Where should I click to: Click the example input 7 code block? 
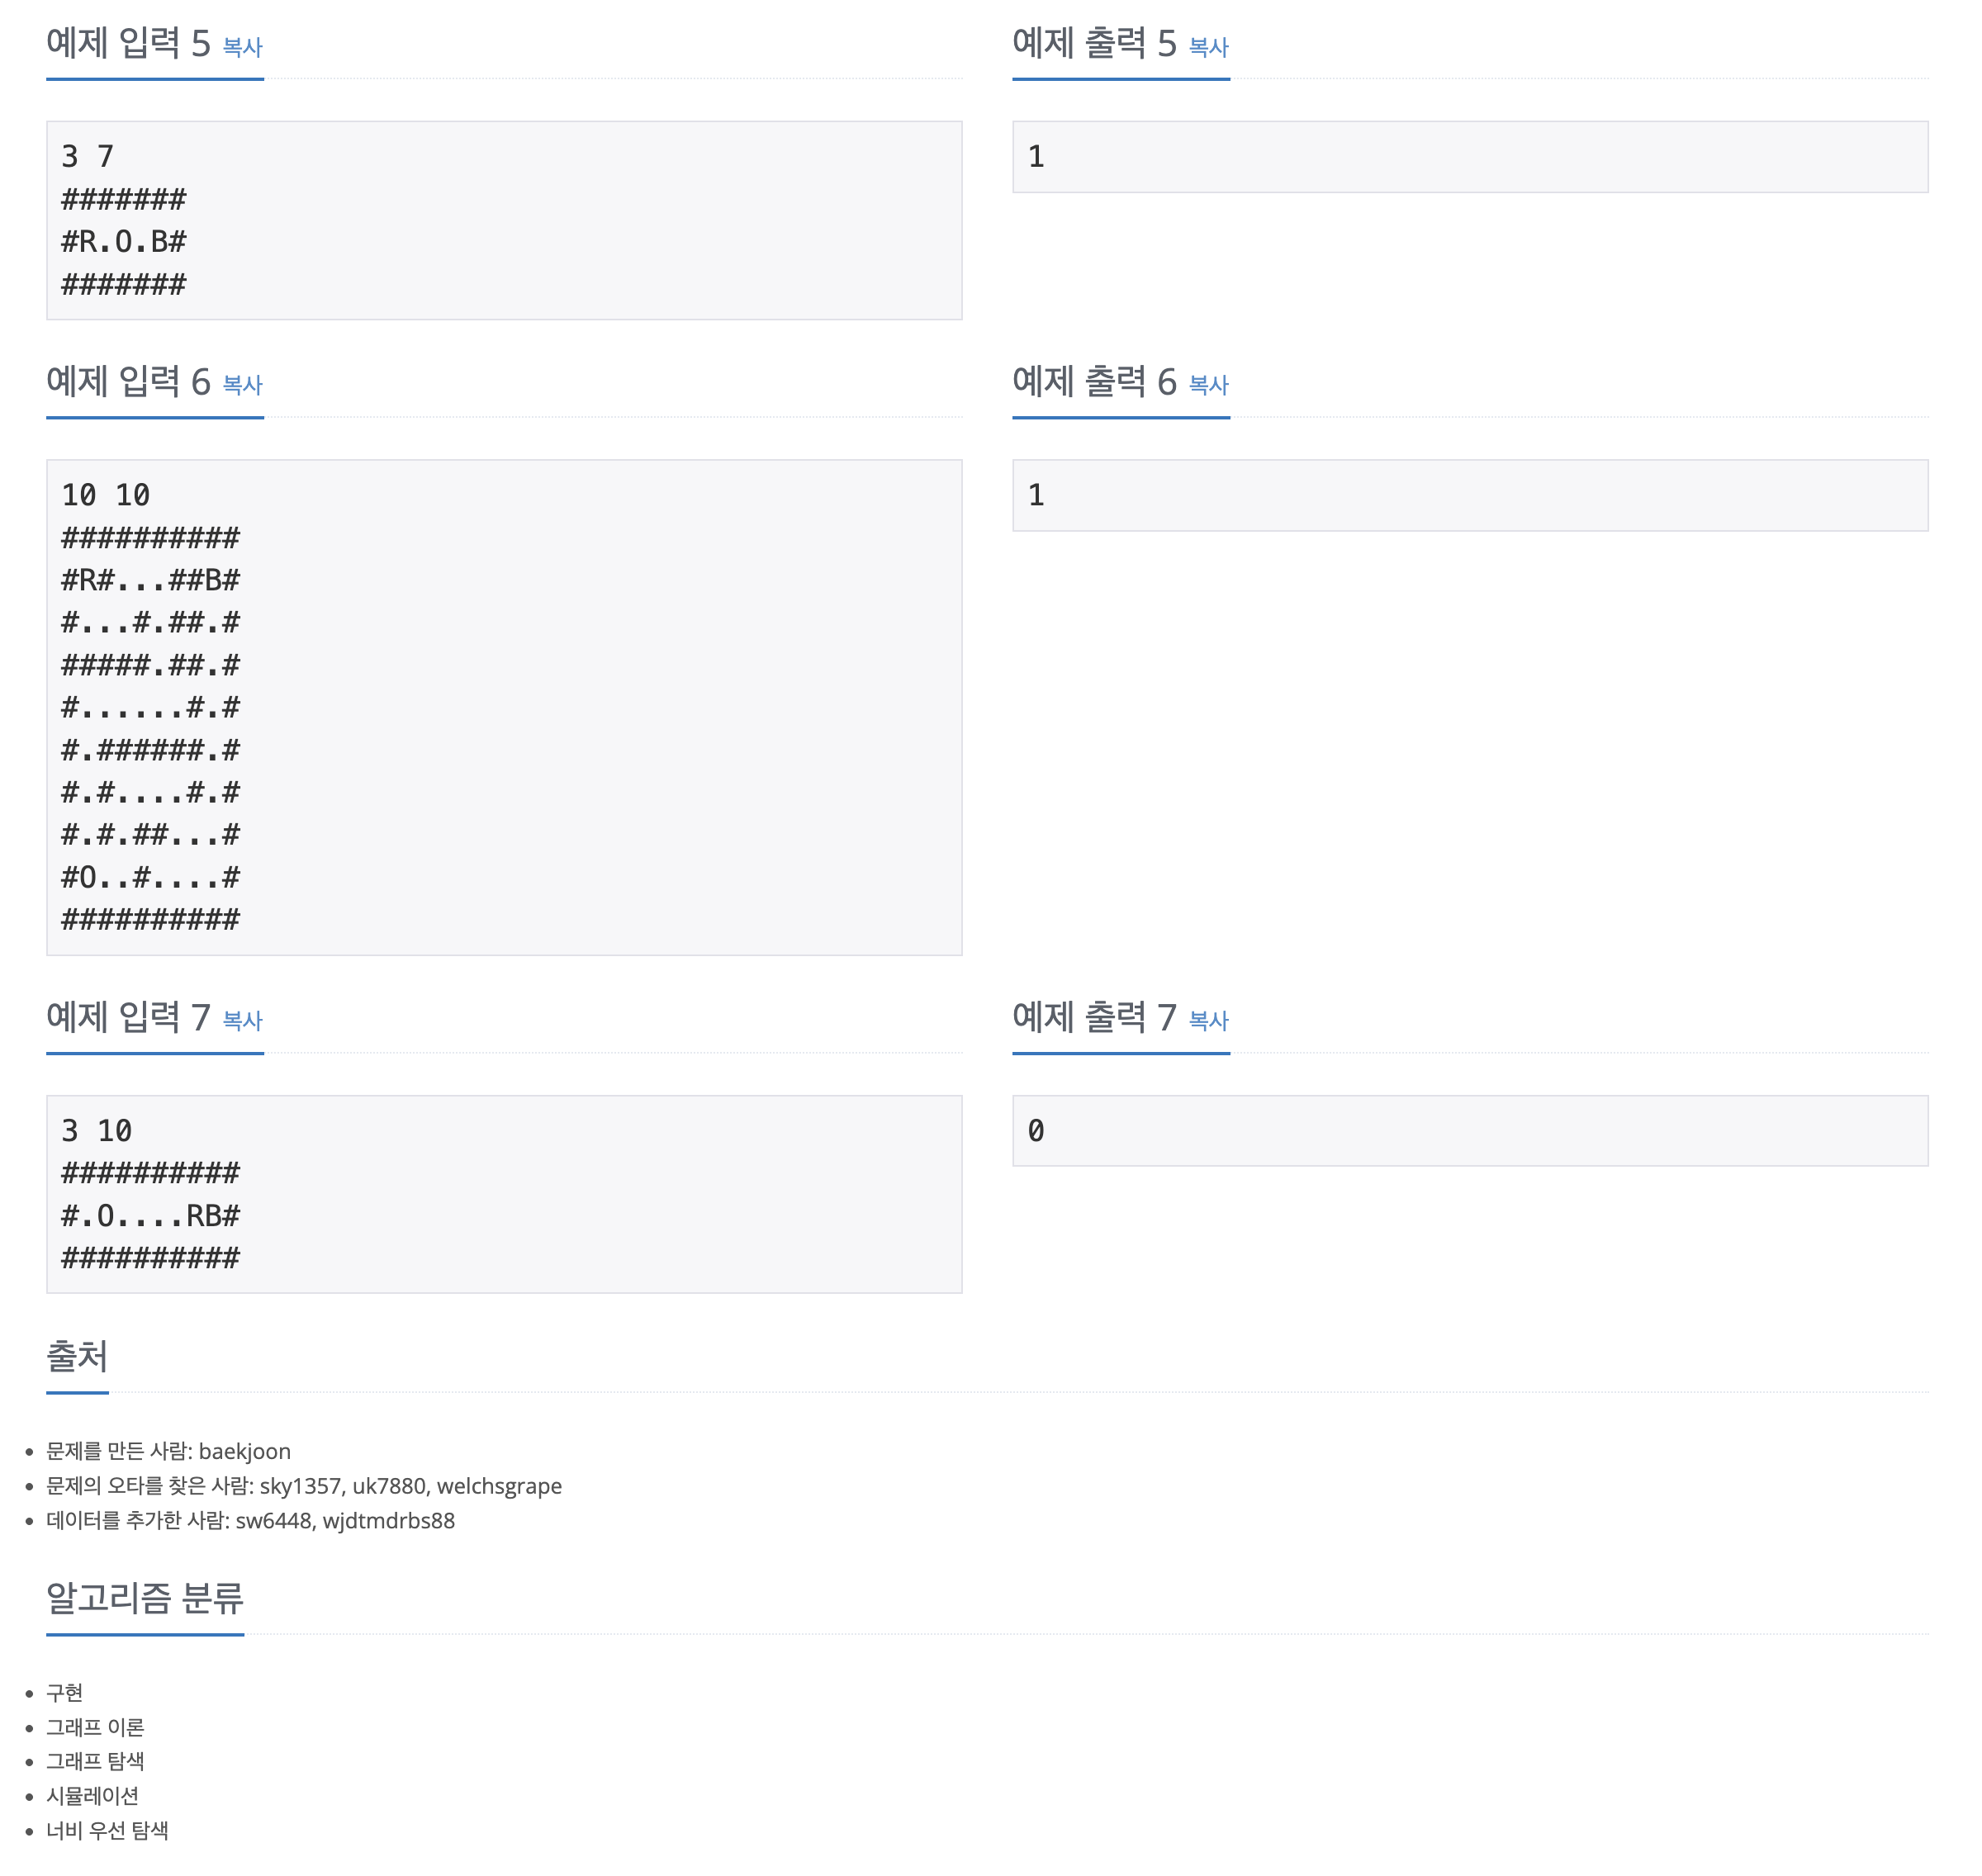(504, 1194)
